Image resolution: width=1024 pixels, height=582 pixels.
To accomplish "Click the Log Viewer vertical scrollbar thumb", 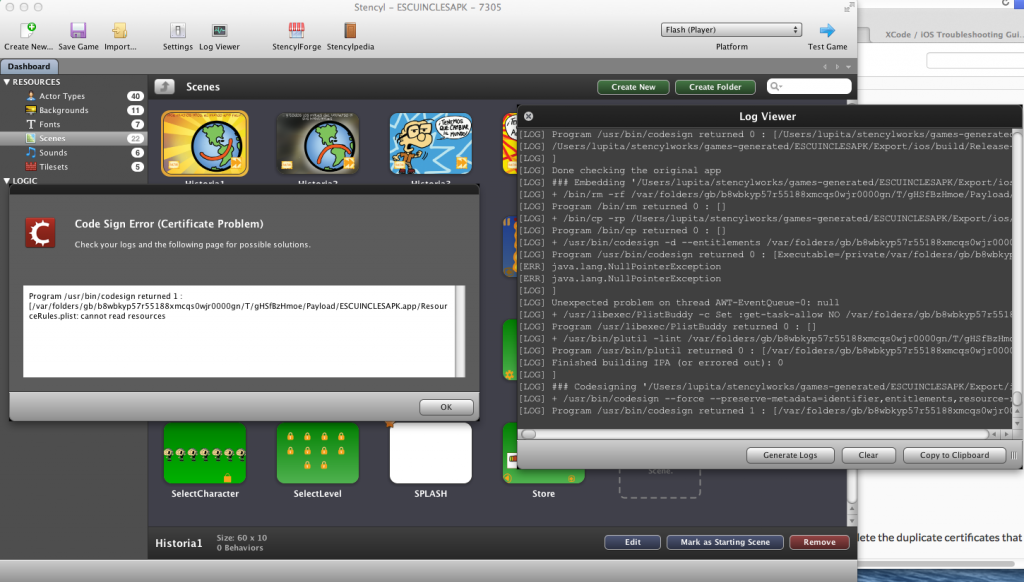I will point(1017,398).
